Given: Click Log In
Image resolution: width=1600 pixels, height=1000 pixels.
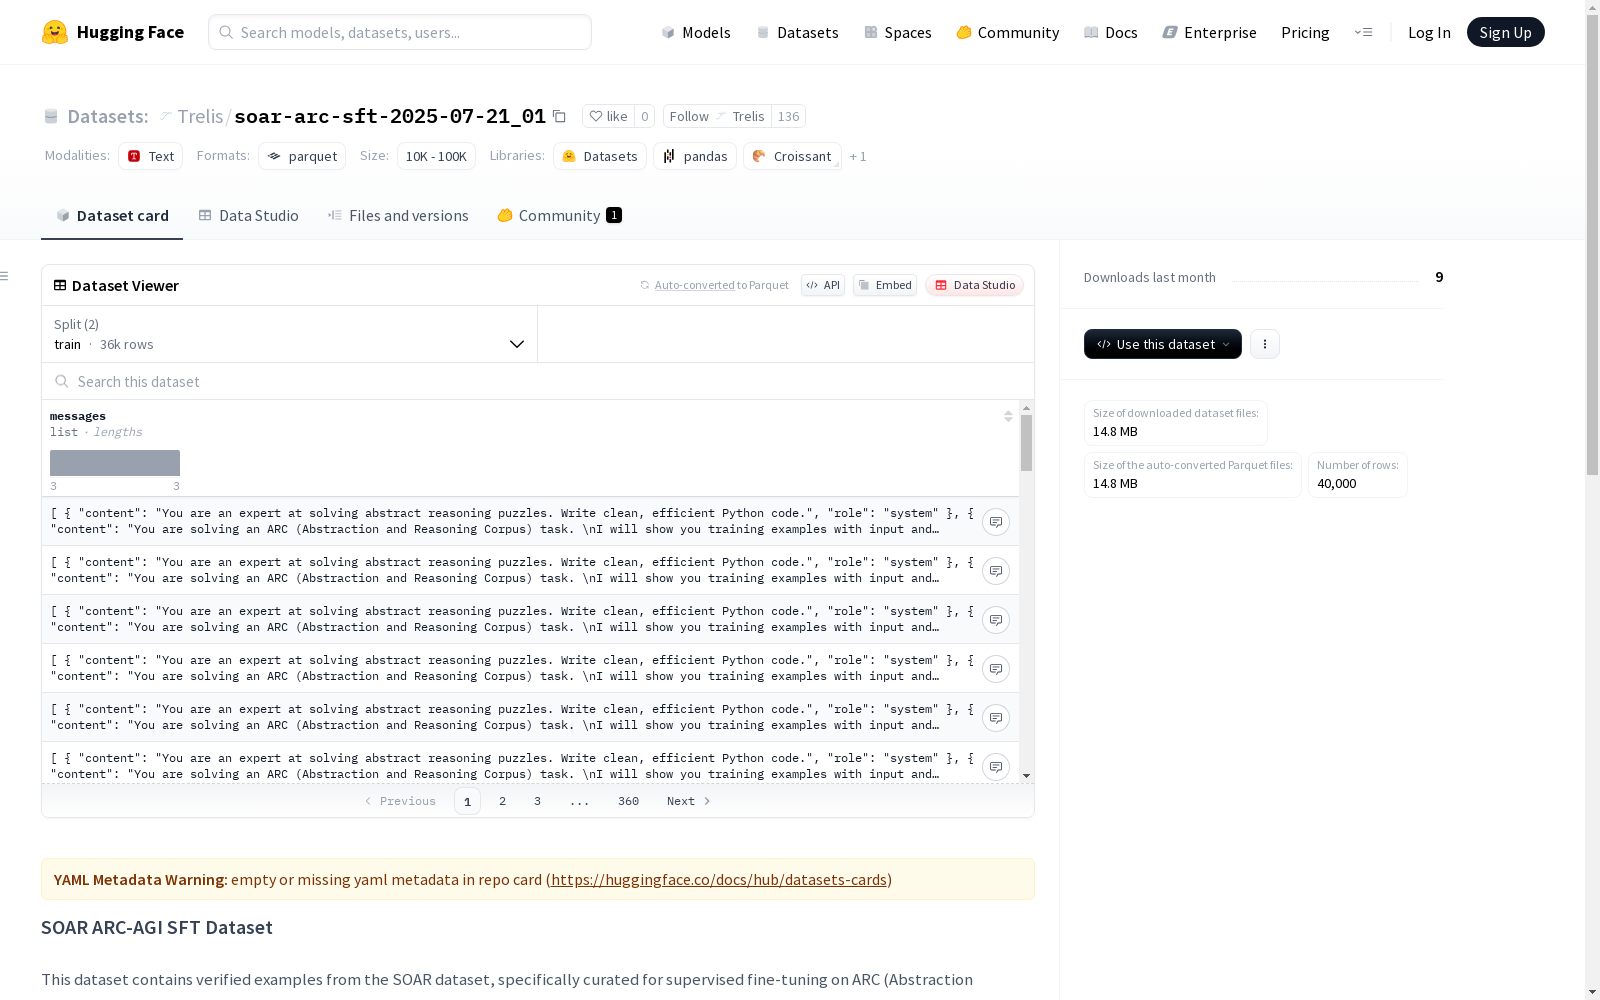Looking at the screenshot, I should tap(1429, 32).
